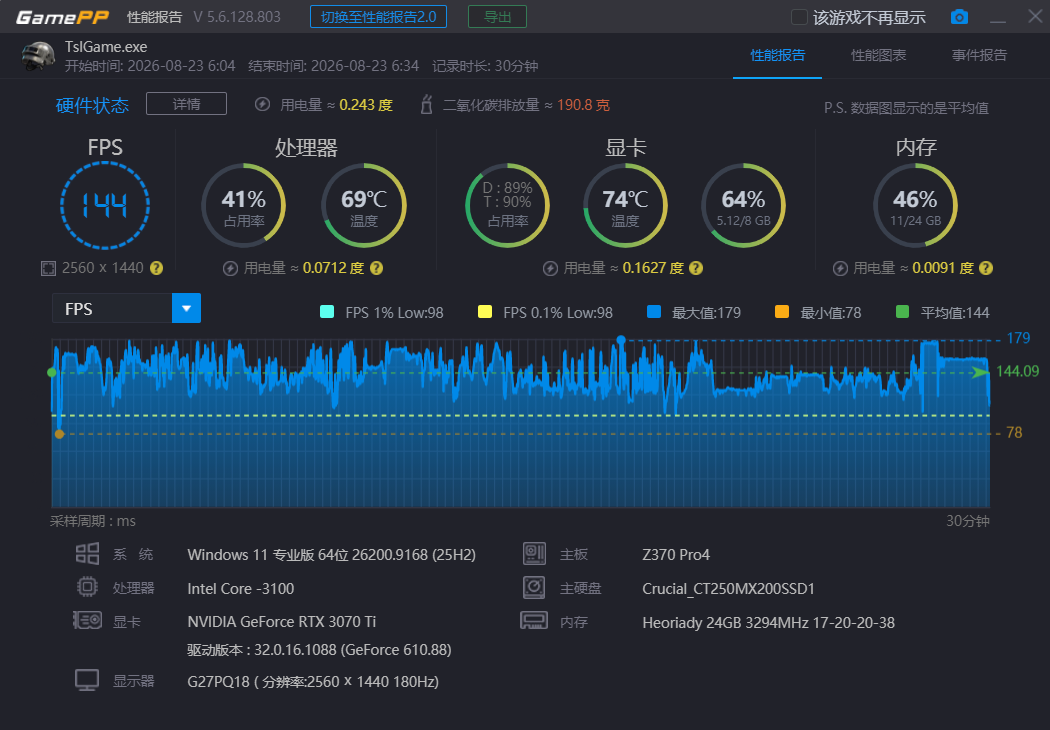Click the RAM module icon beside 内存 row
Screen dimensions: 1050x730
tap(534, 621)
